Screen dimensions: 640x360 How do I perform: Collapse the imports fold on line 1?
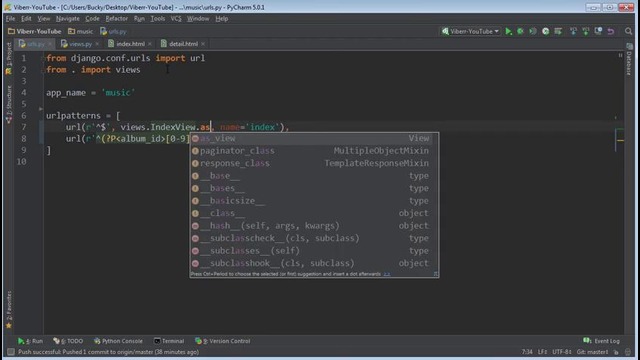pos(44,58)
